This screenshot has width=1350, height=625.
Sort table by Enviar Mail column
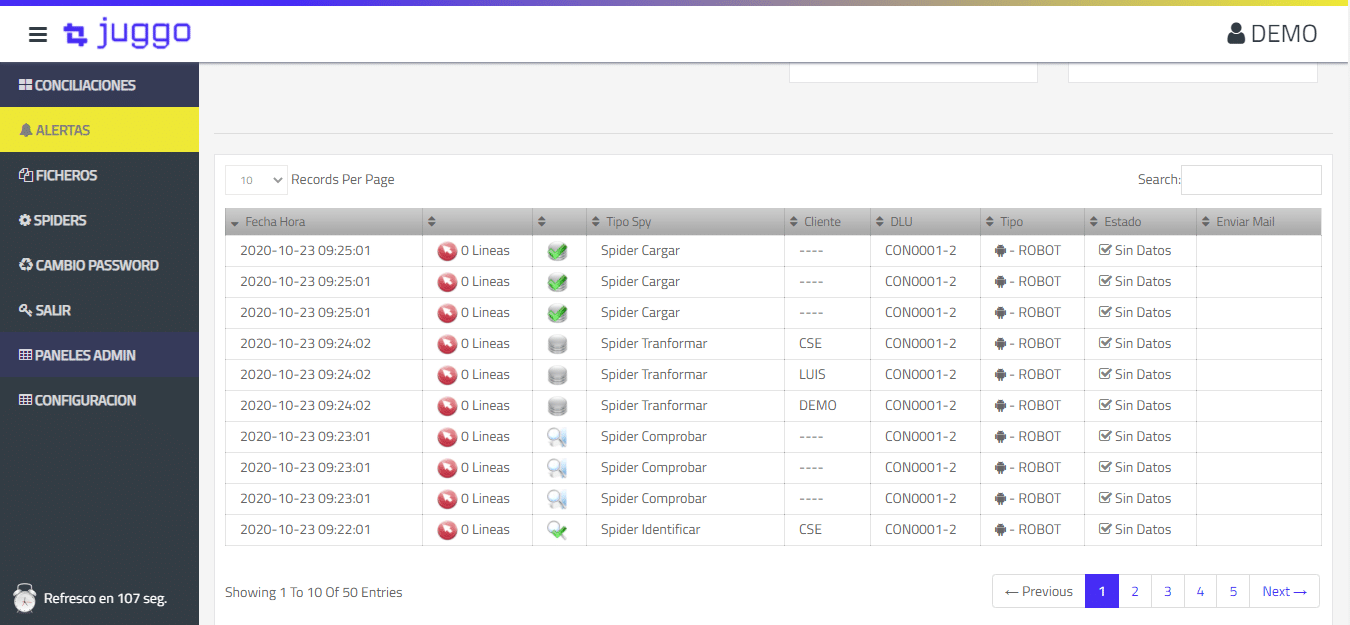pyautogui.click(x=1259, y=222)
